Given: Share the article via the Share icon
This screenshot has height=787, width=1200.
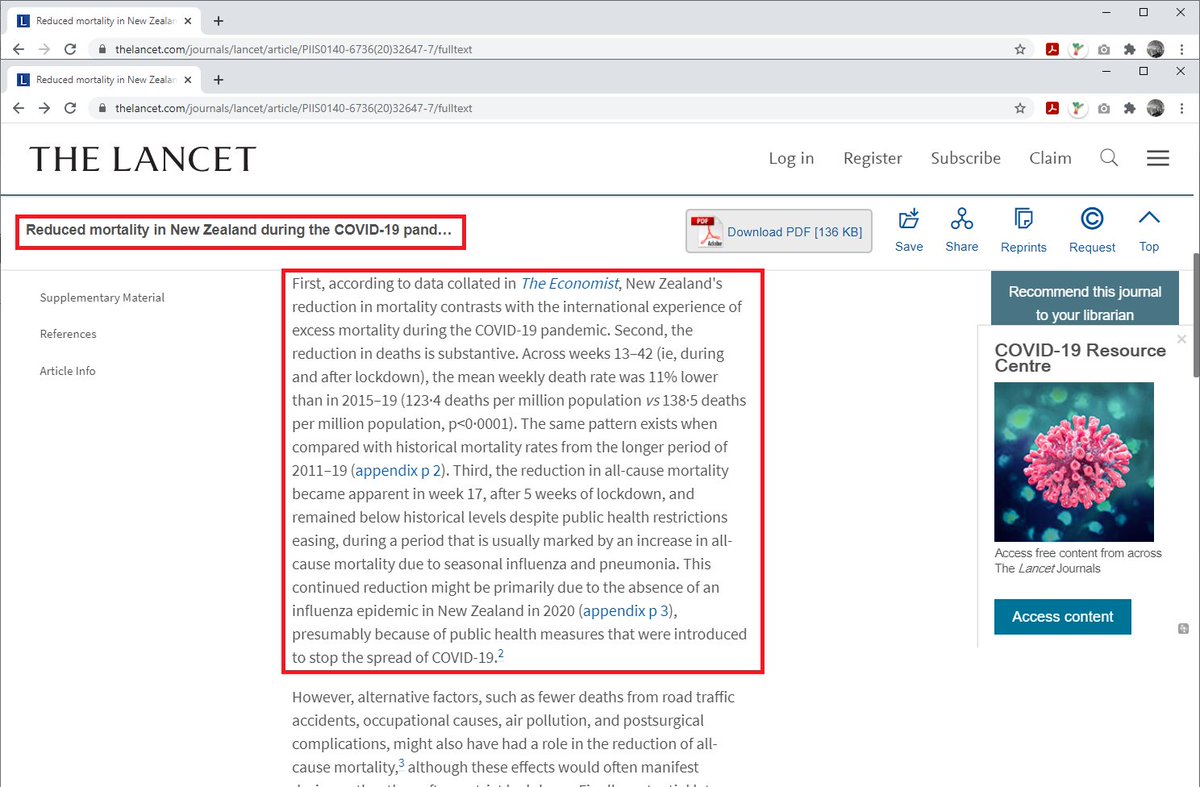Looking at the screenshot, I should 962,230.
